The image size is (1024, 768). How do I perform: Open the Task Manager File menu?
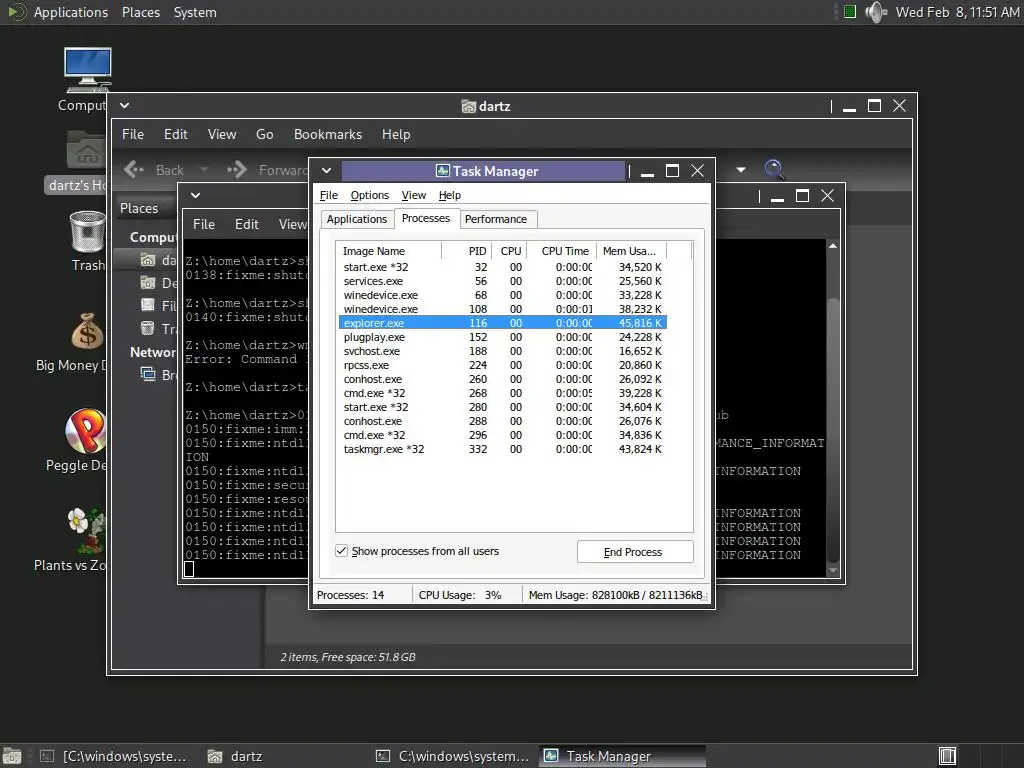(328, 195)
